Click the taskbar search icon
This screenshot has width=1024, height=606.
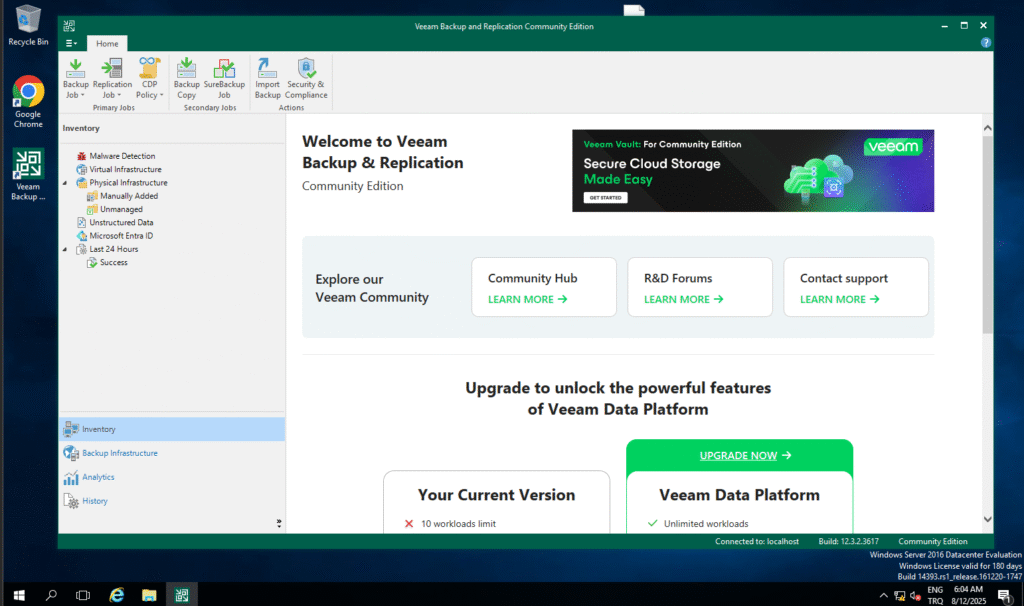point(51,595)
